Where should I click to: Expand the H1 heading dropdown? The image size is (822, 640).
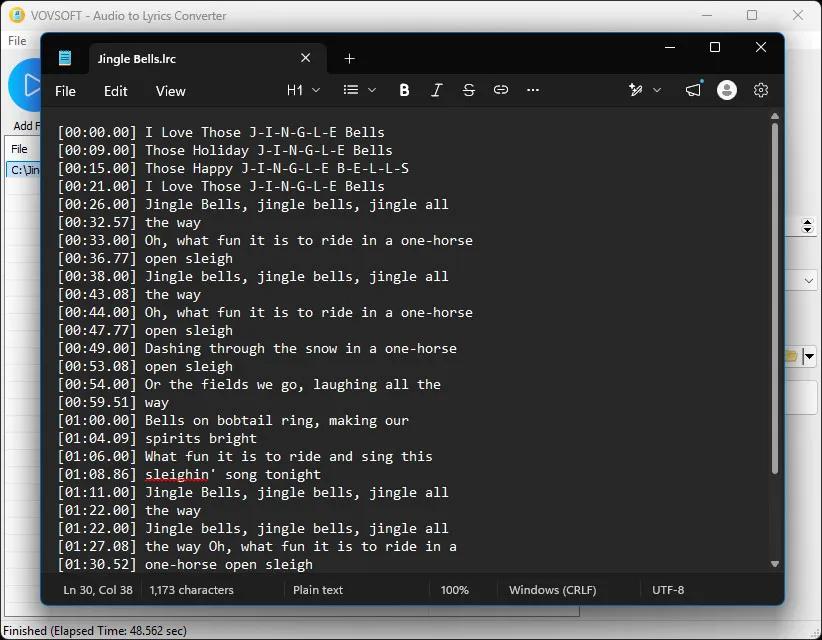tap(303, 90)
